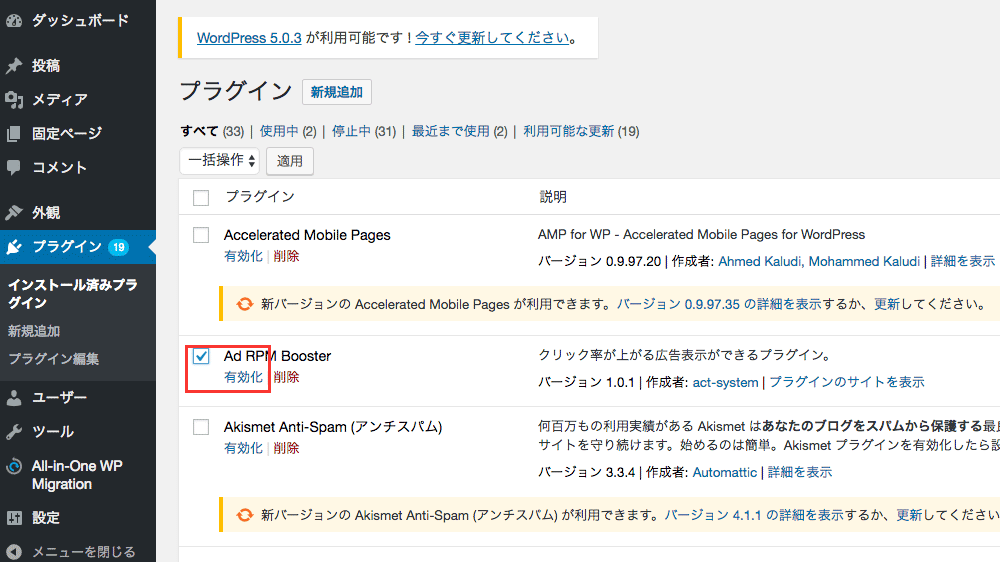Click the collapse arrow icon beside メニューを閉じる
The image size is (1000, 562).
point(14,552)
